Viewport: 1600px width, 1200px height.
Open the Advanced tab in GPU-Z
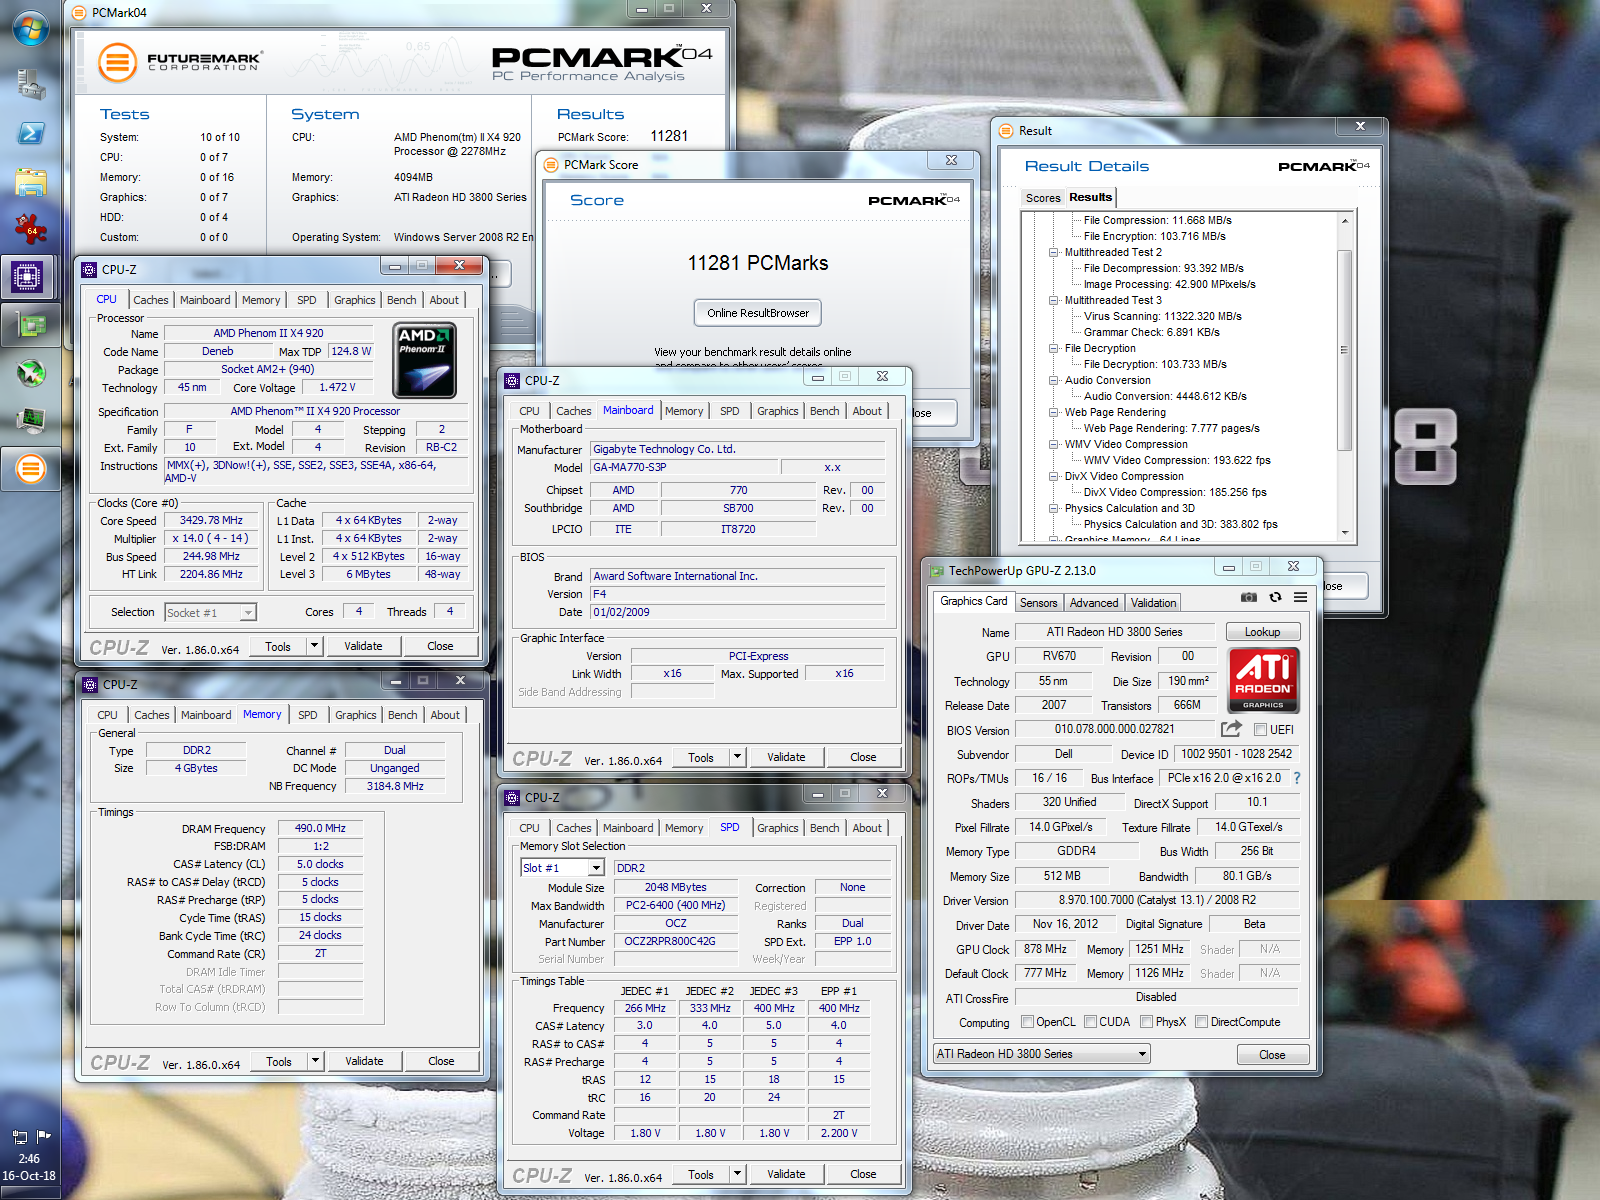(x=1094, y=603)
